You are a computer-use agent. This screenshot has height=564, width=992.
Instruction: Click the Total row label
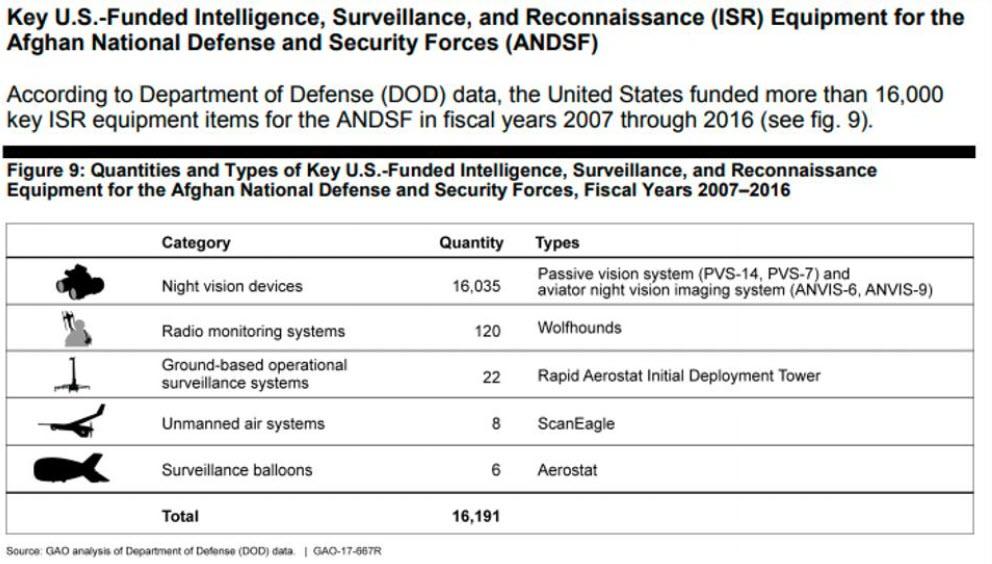[x=180, y=516]
